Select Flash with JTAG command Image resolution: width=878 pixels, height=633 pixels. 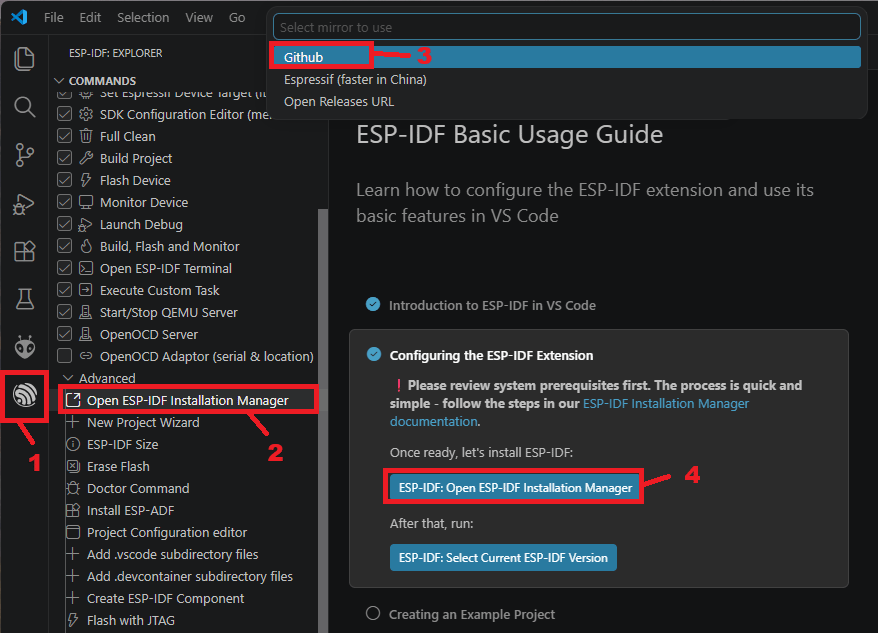coord(130,620)
